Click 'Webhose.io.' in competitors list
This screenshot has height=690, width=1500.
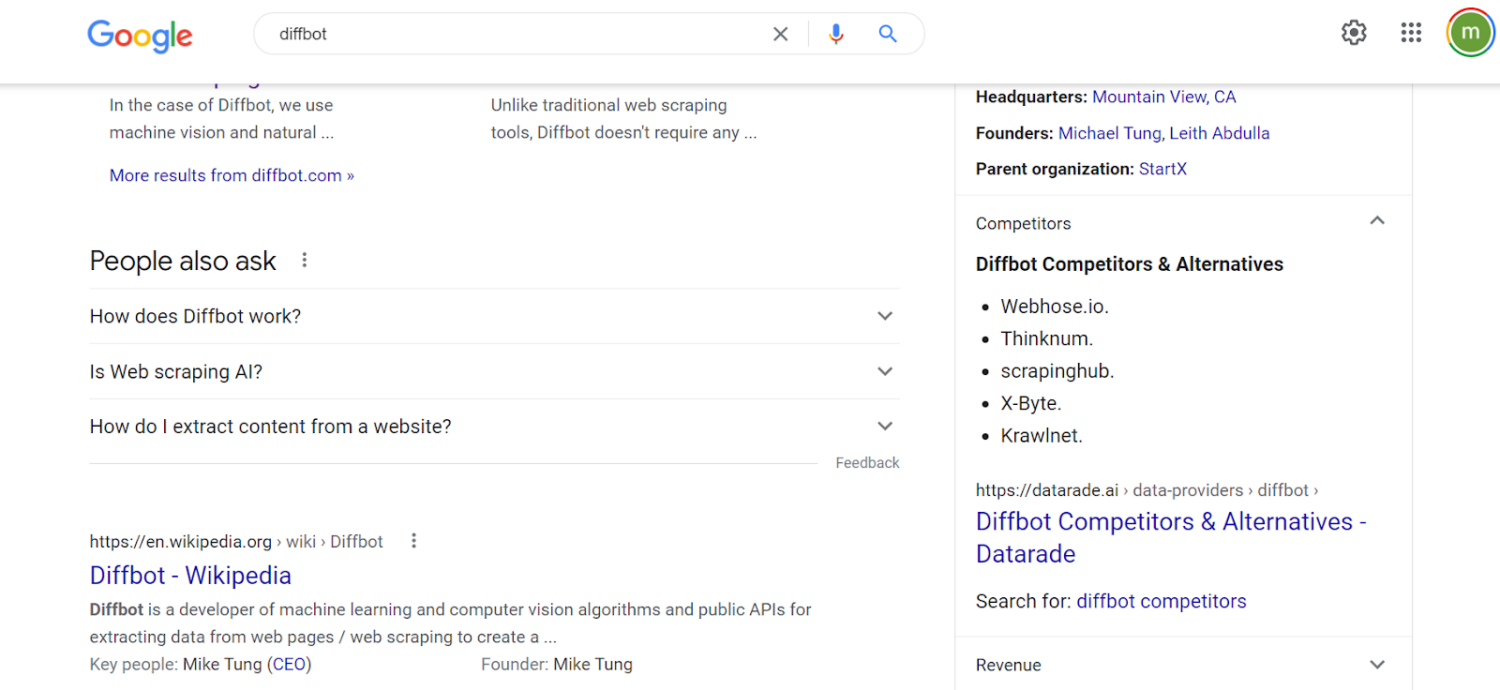[x=1054, y=307]
